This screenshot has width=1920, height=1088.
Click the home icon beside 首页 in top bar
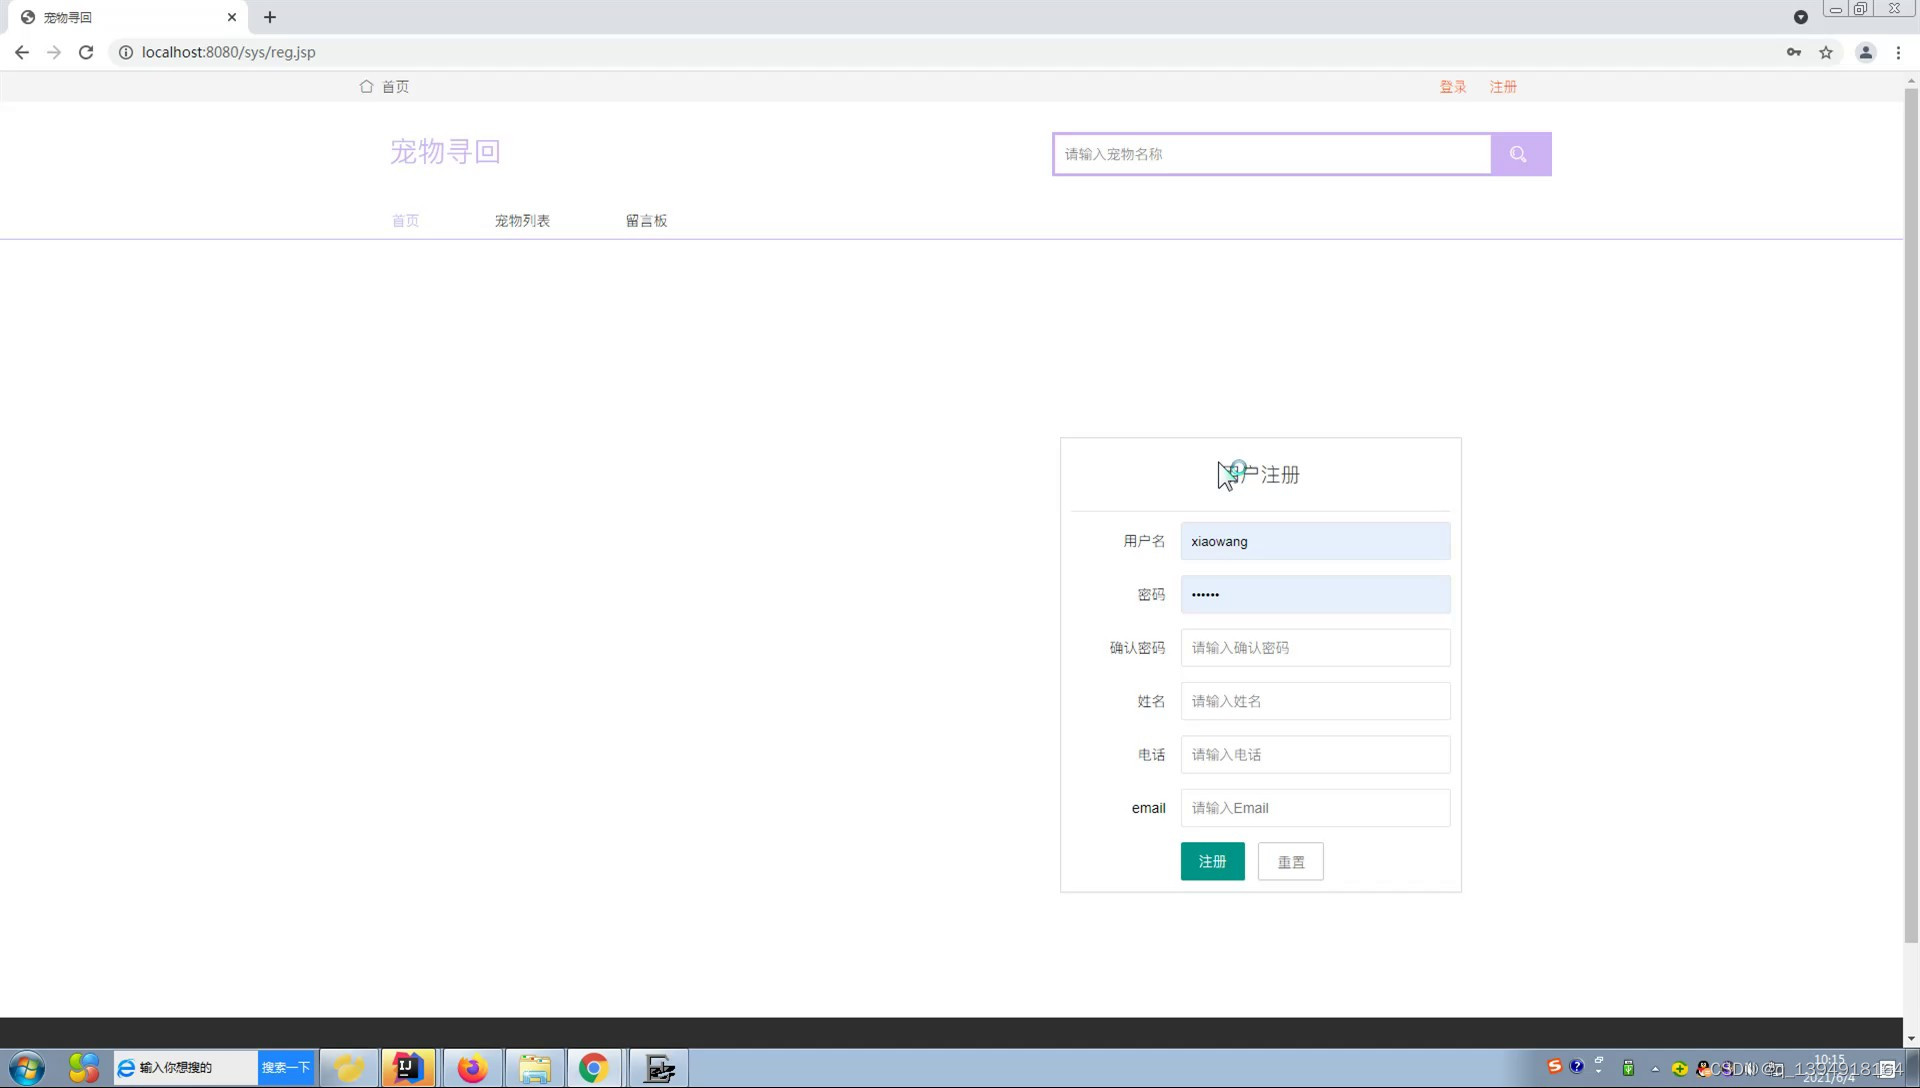(x=366, y=87)
